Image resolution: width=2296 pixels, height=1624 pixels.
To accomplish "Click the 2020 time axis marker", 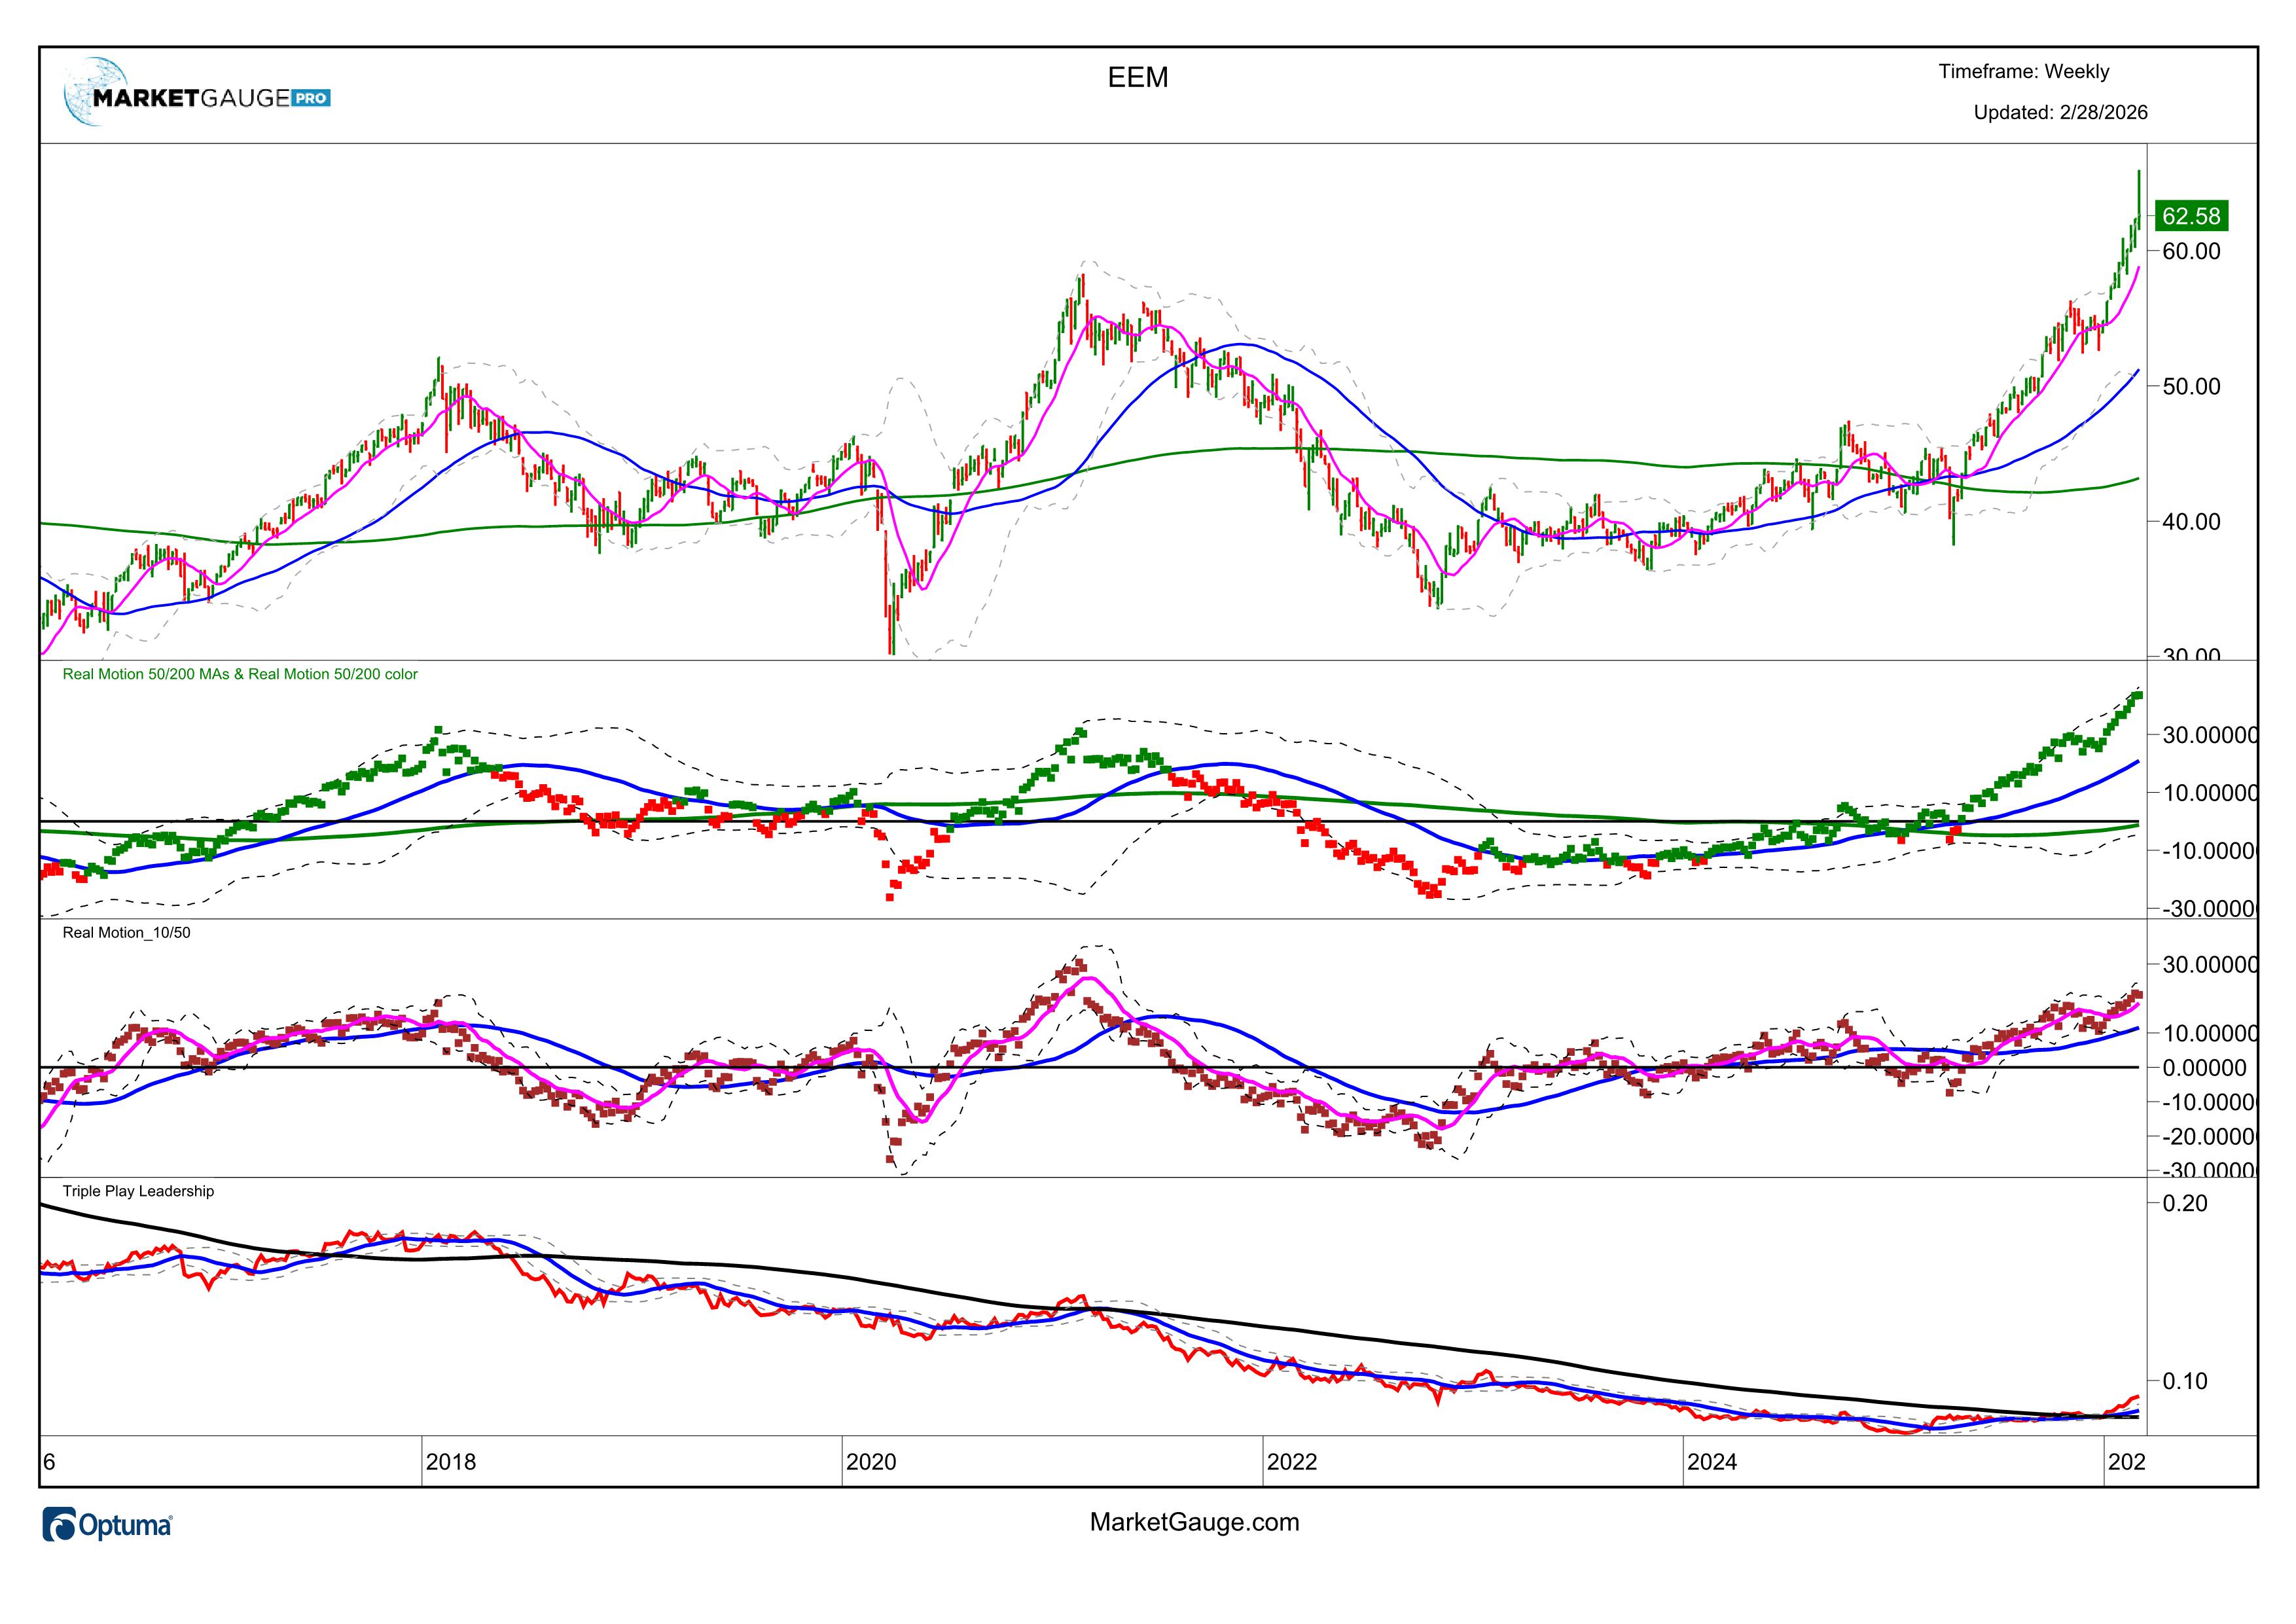I will coord(871,1461).
